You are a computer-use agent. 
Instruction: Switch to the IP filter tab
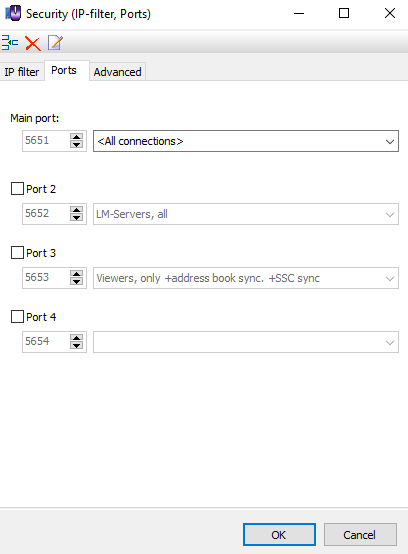coord(22,72)
